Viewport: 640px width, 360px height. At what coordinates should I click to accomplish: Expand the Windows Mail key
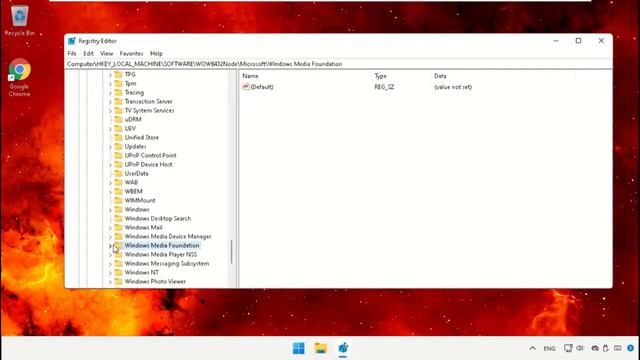[x=110, y=227]
